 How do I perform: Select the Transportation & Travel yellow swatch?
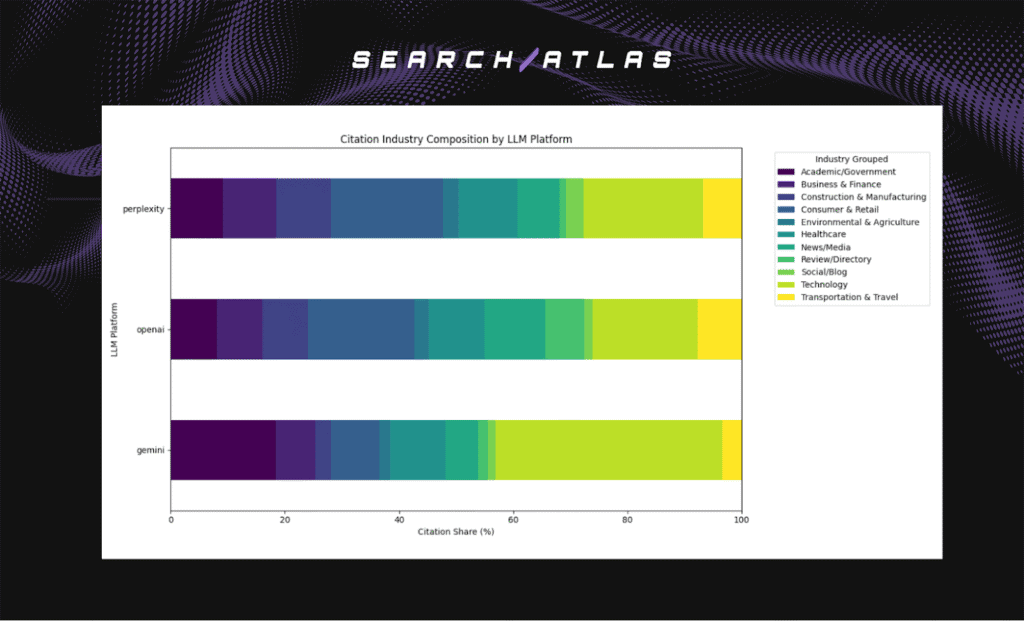point(786,297)
